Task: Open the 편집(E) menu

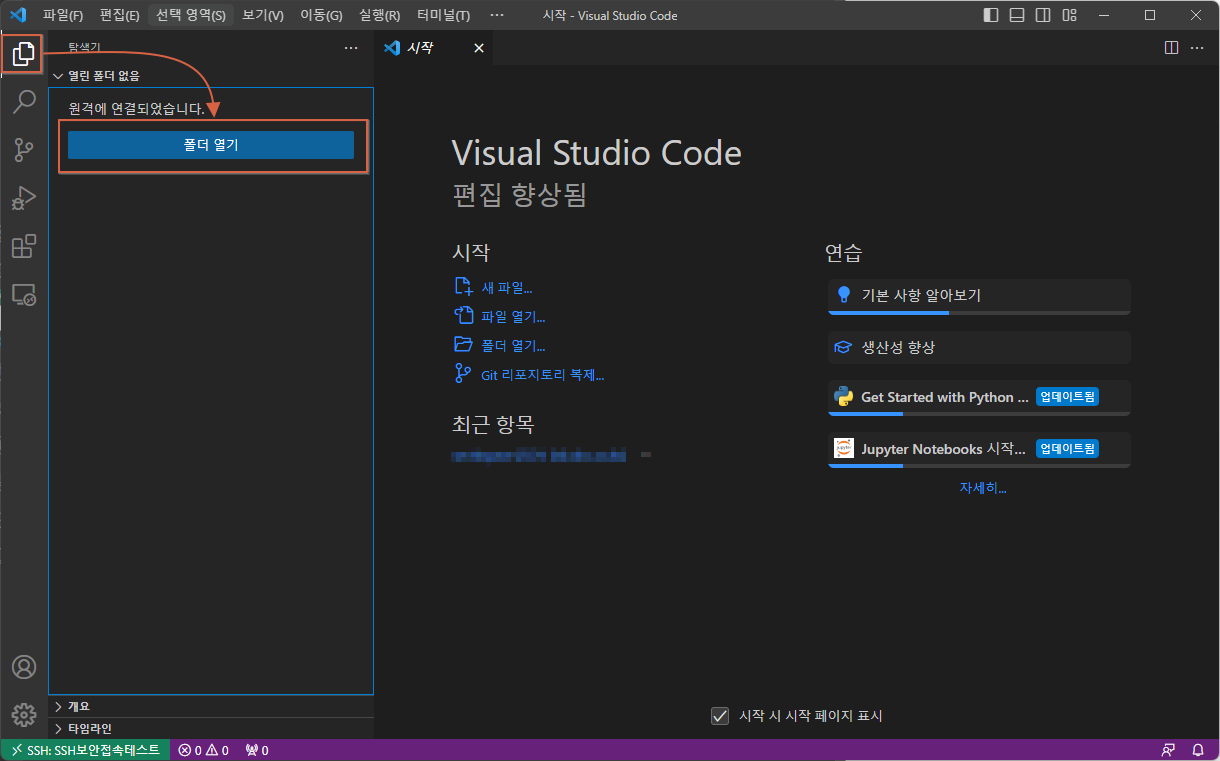Action: coord(120,16)
